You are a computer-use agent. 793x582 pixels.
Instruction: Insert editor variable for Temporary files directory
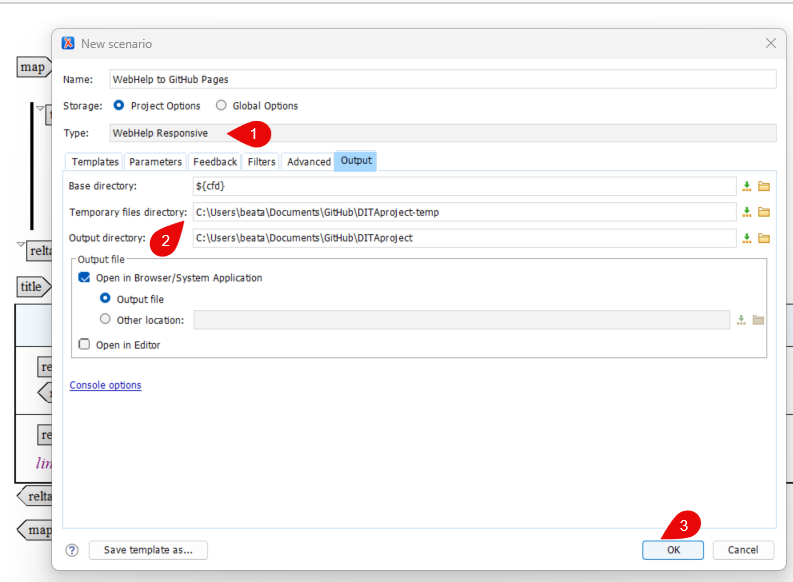746,212
